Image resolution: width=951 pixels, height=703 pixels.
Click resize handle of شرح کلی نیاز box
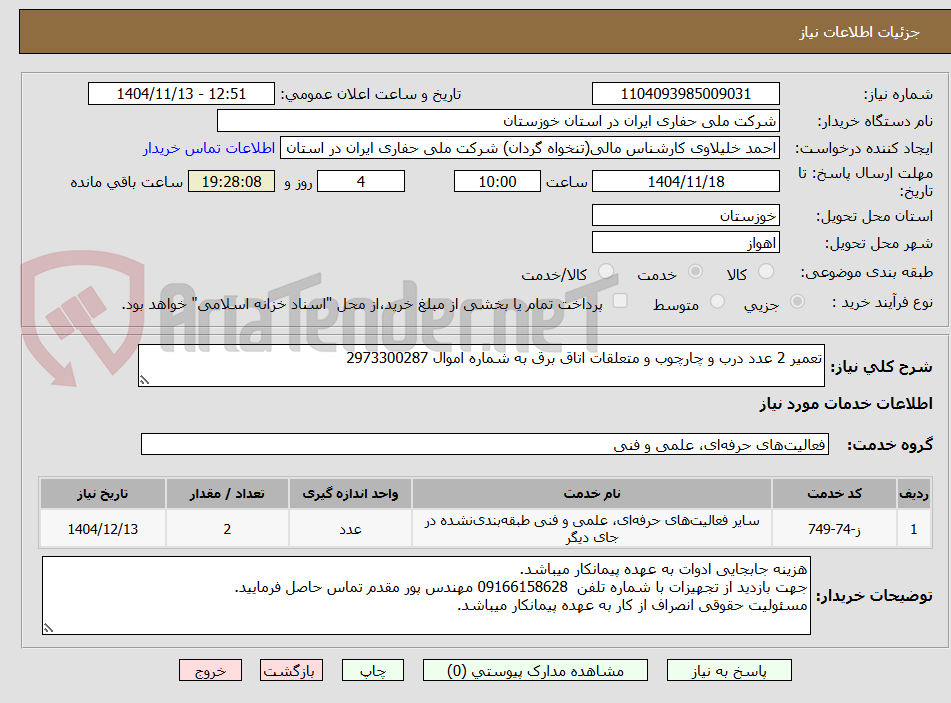[x=144, y=380]
